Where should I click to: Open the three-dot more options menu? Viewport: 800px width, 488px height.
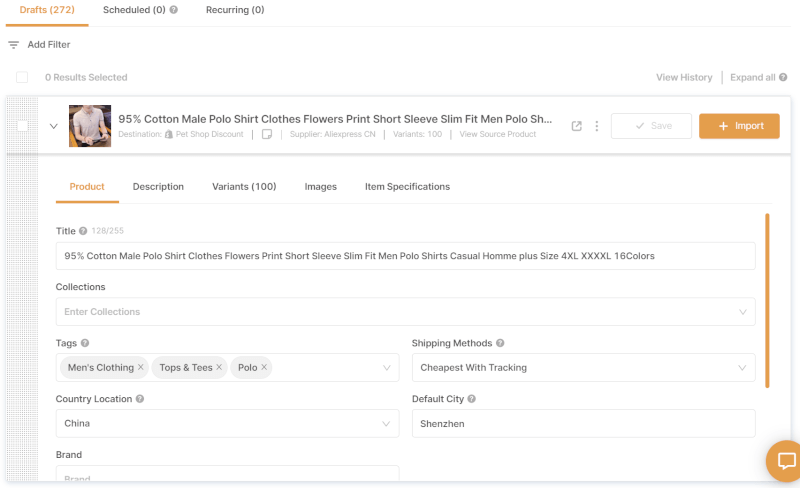tap(596, 126)
